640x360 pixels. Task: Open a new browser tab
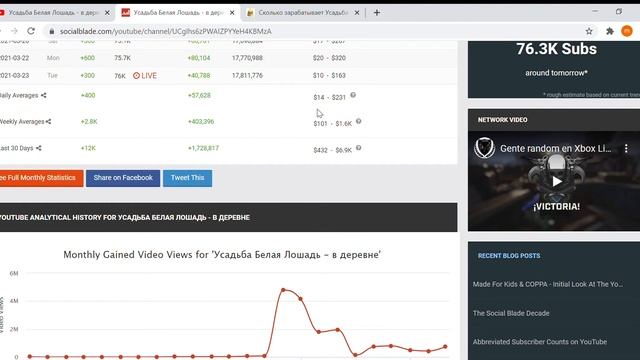pyautogui.click(x=377, y=13)
